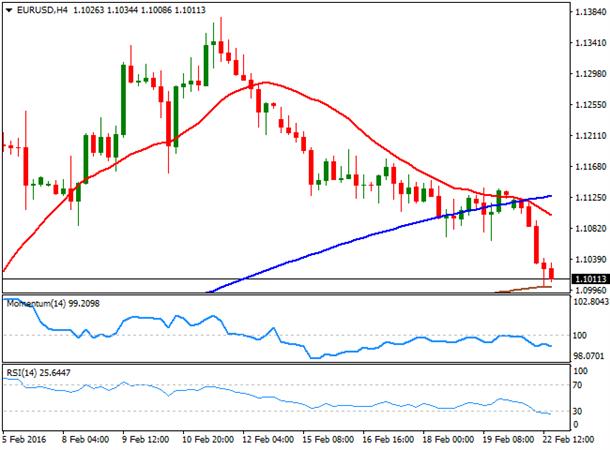Click the RSI 70 level scale label
Viewport: 610px width, 450px height.
(x=577, y=385)
